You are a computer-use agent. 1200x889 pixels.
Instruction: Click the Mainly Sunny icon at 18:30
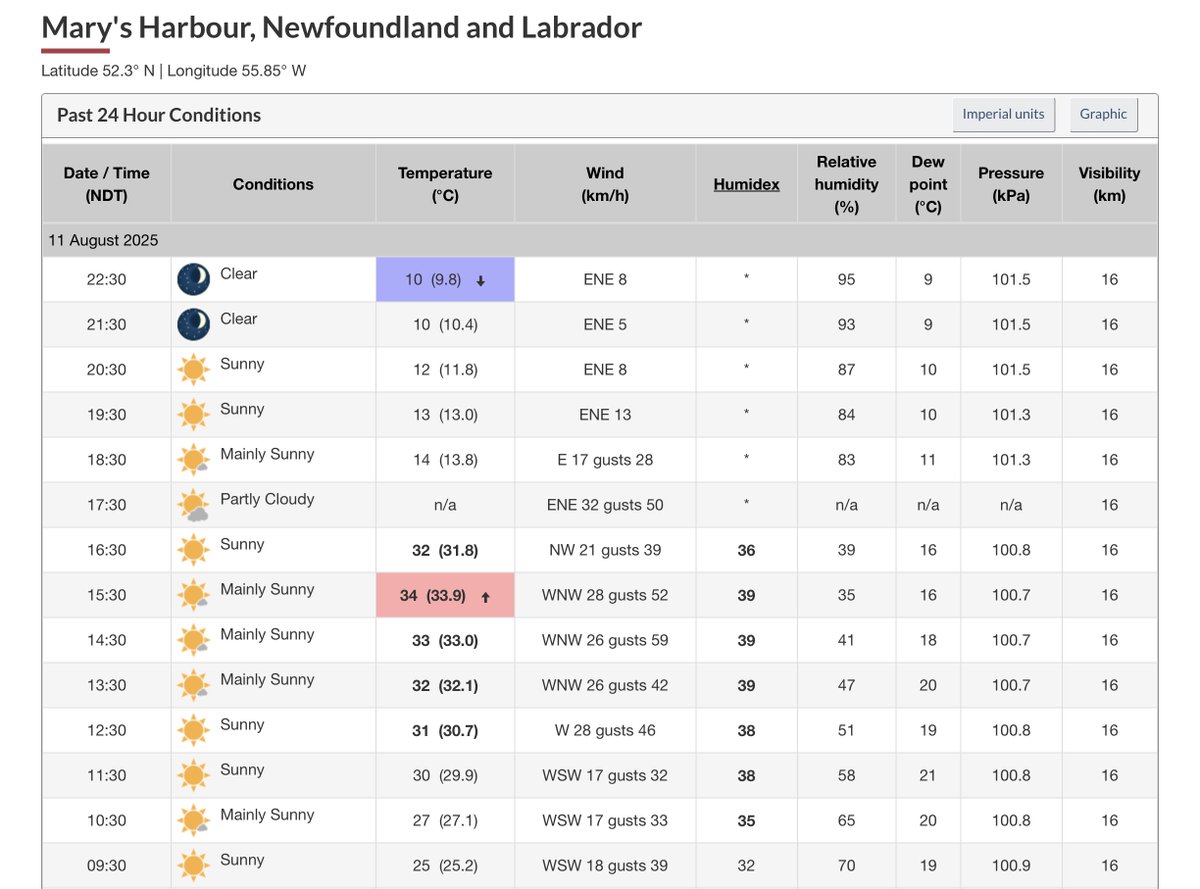[x=193, y=459]
